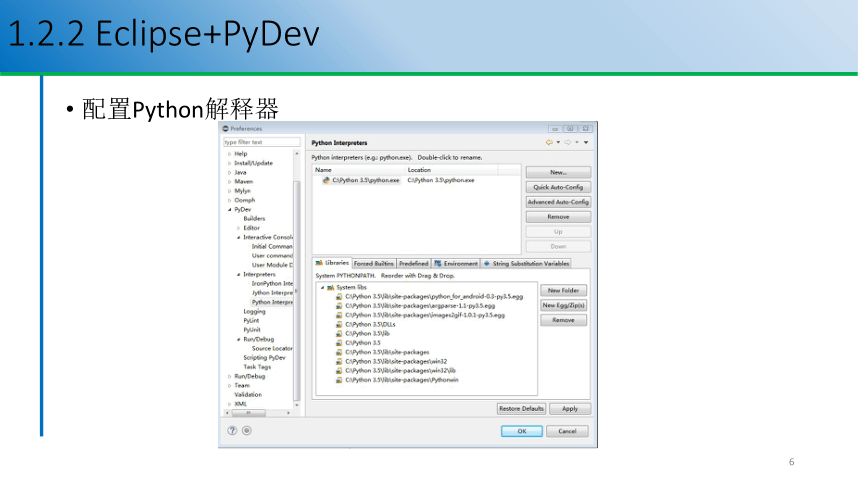The width and height of the screenshot is (860, 484).
Task: Click the Name column header
Action: 359,170
